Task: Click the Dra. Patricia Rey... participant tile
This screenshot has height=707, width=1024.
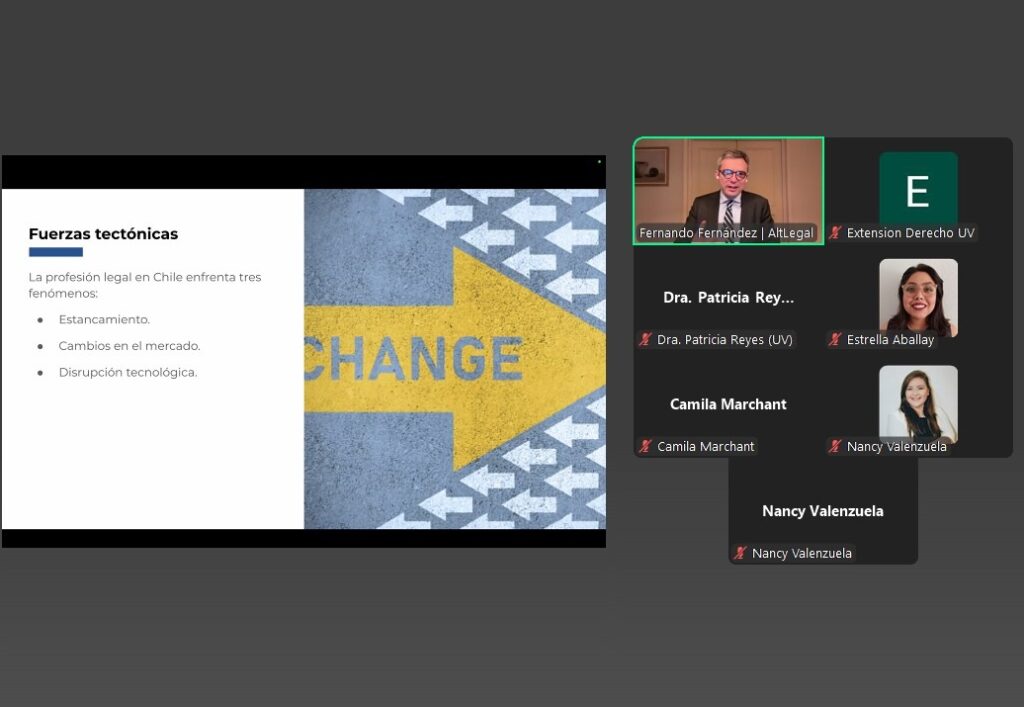Action: 728,298
